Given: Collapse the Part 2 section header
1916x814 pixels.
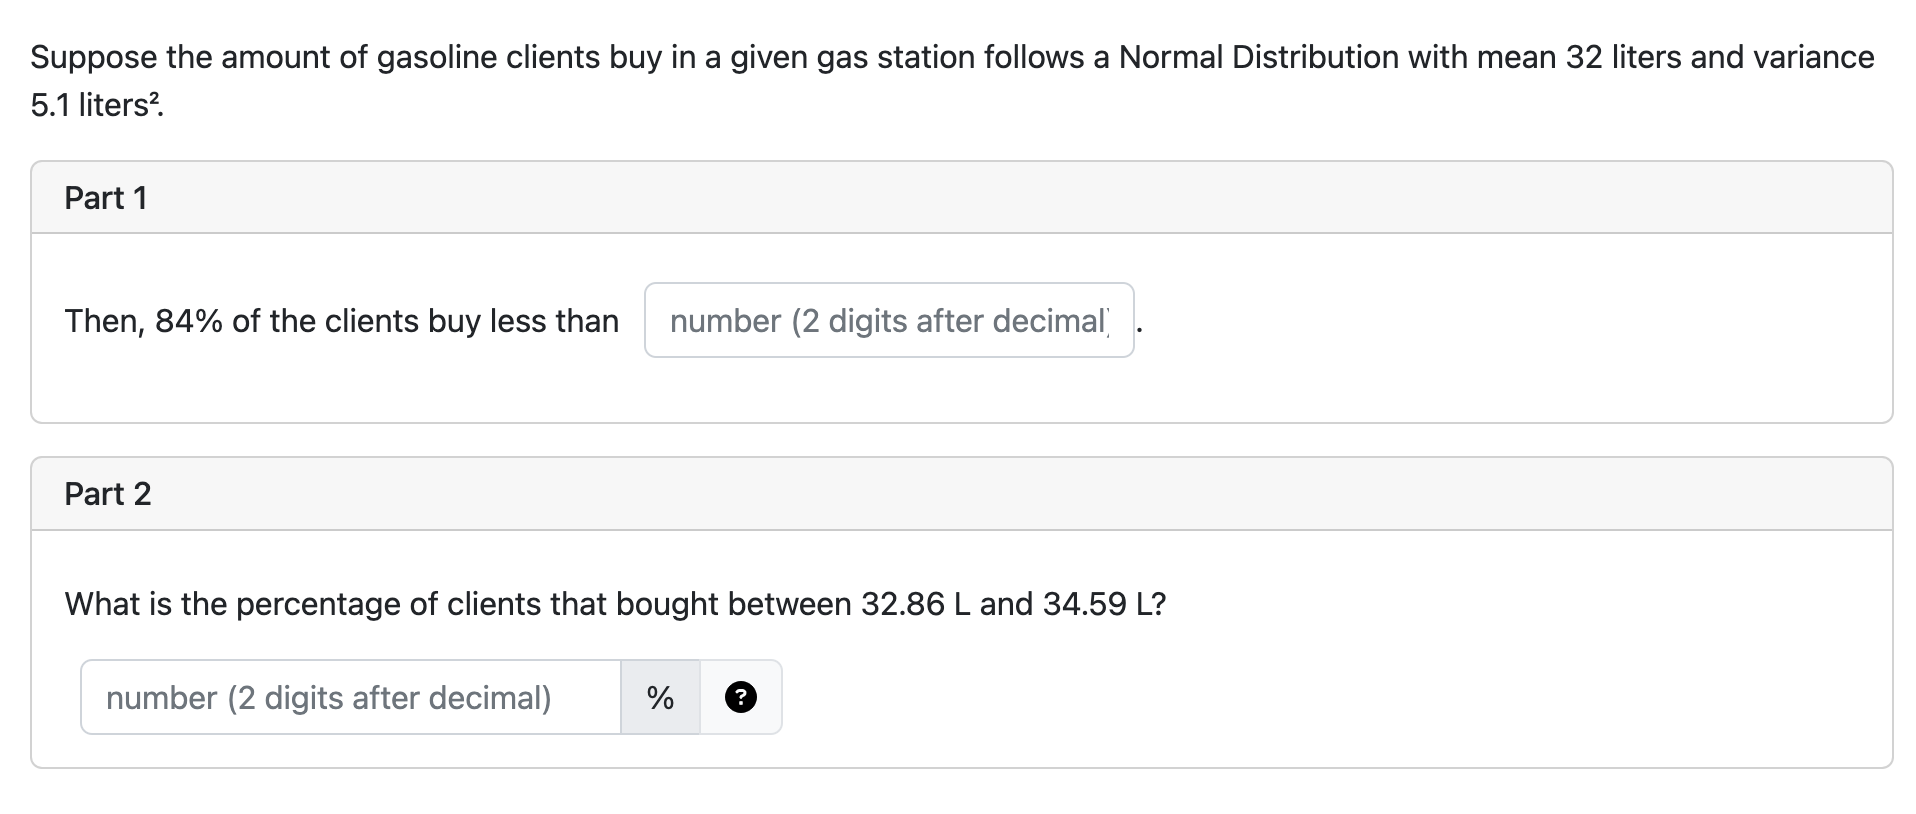Looking at the screenshot, I should click(108, 493).
